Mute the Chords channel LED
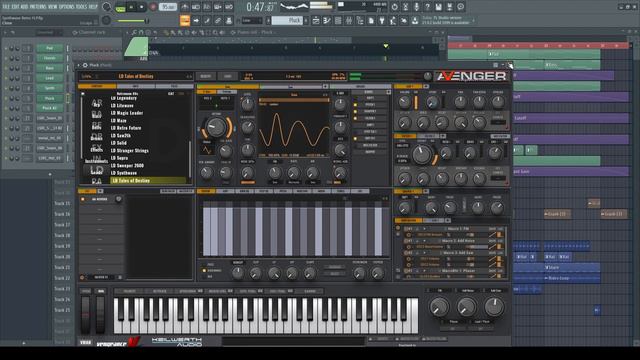This screenshot has width=640, height=360. (x=7, y=58)
